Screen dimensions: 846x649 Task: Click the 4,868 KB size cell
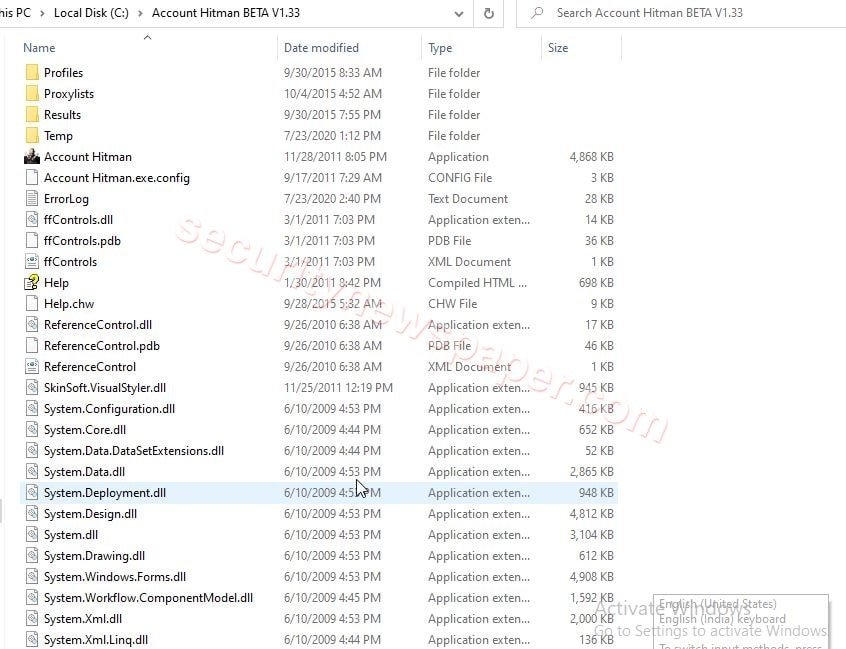[591, 157]
